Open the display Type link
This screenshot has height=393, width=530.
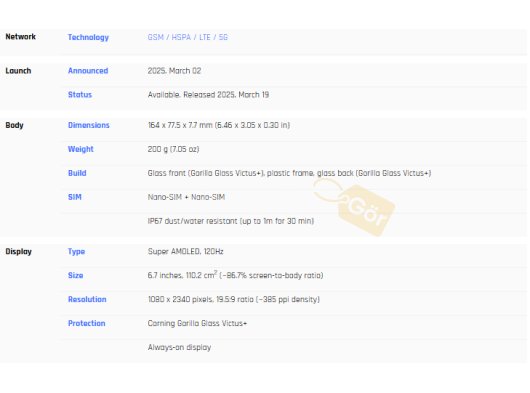(x=76, y=251)
